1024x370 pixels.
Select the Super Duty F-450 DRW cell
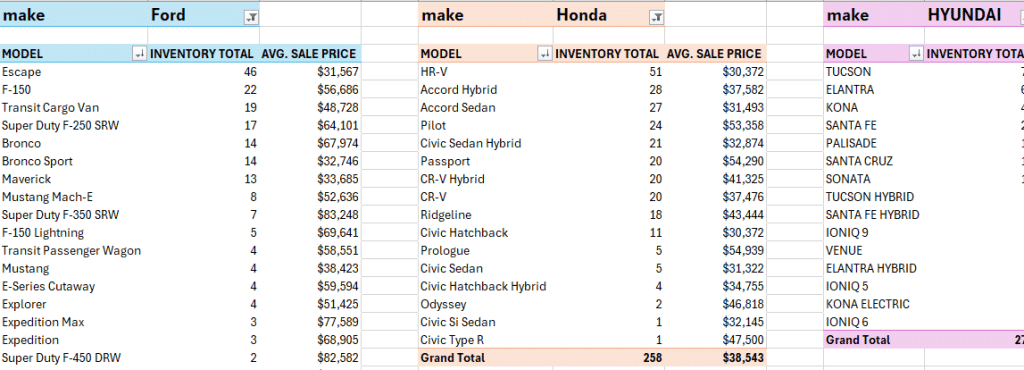tap(74, 358)
